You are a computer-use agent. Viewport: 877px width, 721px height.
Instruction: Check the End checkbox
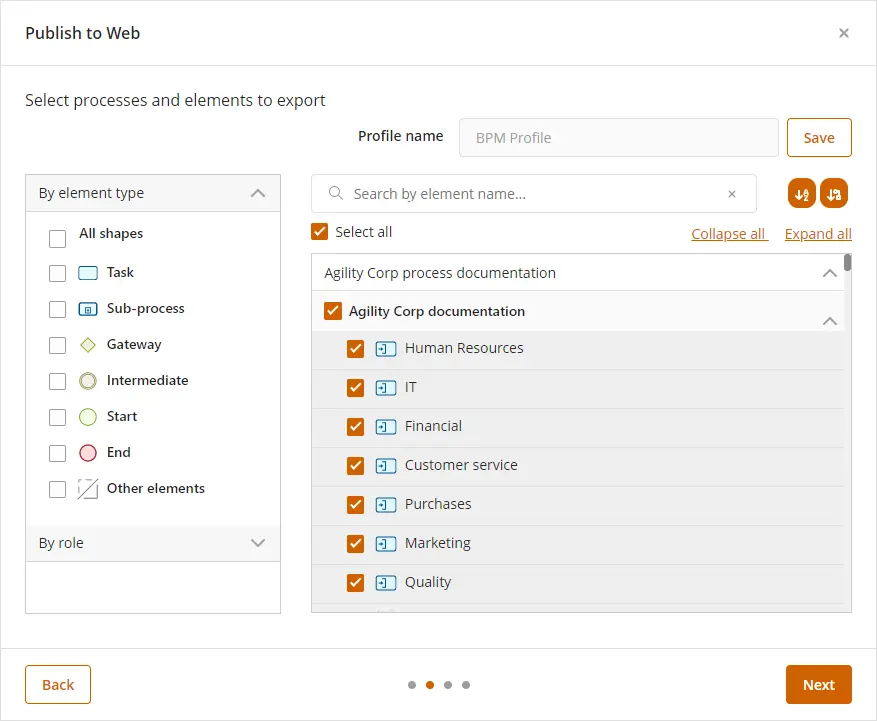(57, 453)
